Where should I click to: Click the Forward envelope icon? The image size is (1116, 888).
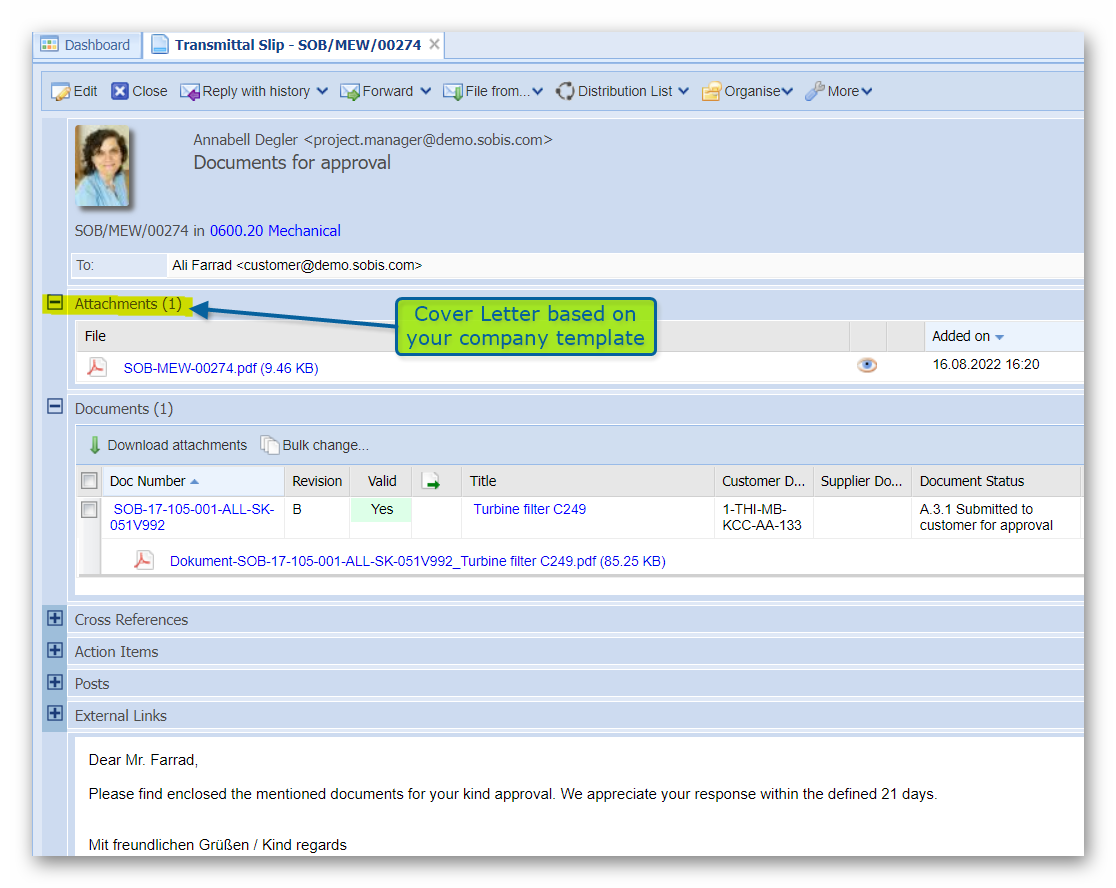tap(350, 91)
